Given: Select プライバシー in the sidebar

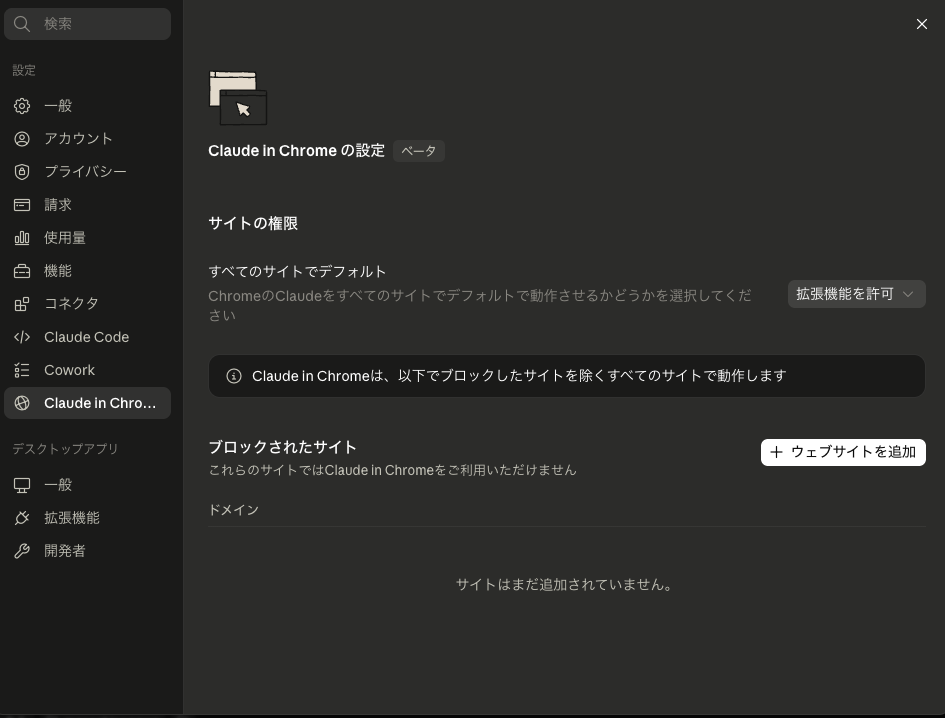Looking at the screenshot, I should (x=87, y=172).
